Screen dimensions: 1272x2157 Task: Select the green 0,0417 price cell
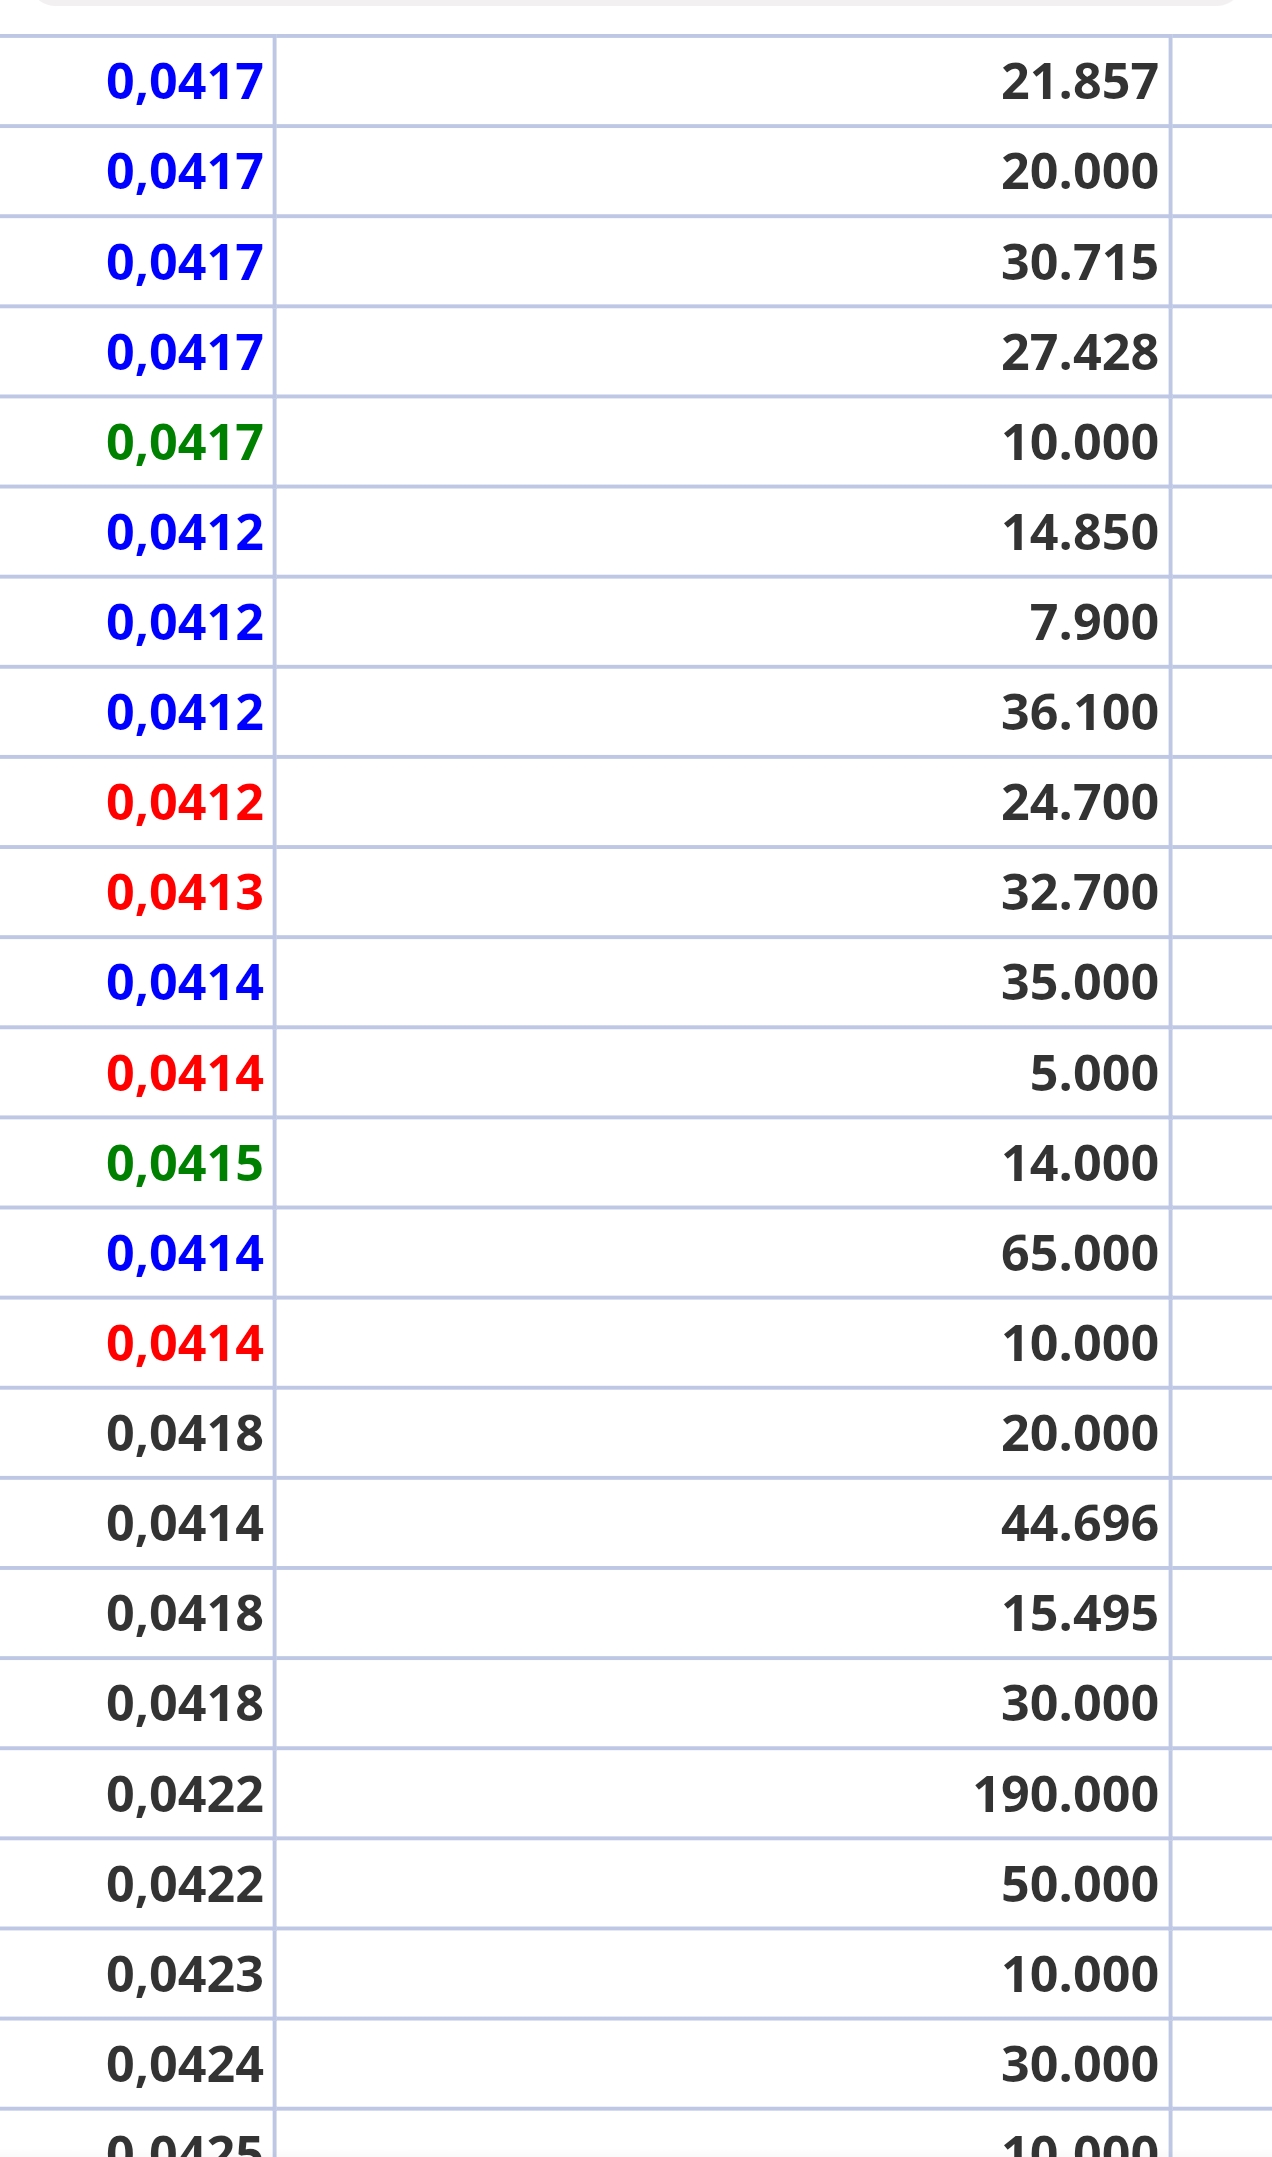click(x=136, y=442)
